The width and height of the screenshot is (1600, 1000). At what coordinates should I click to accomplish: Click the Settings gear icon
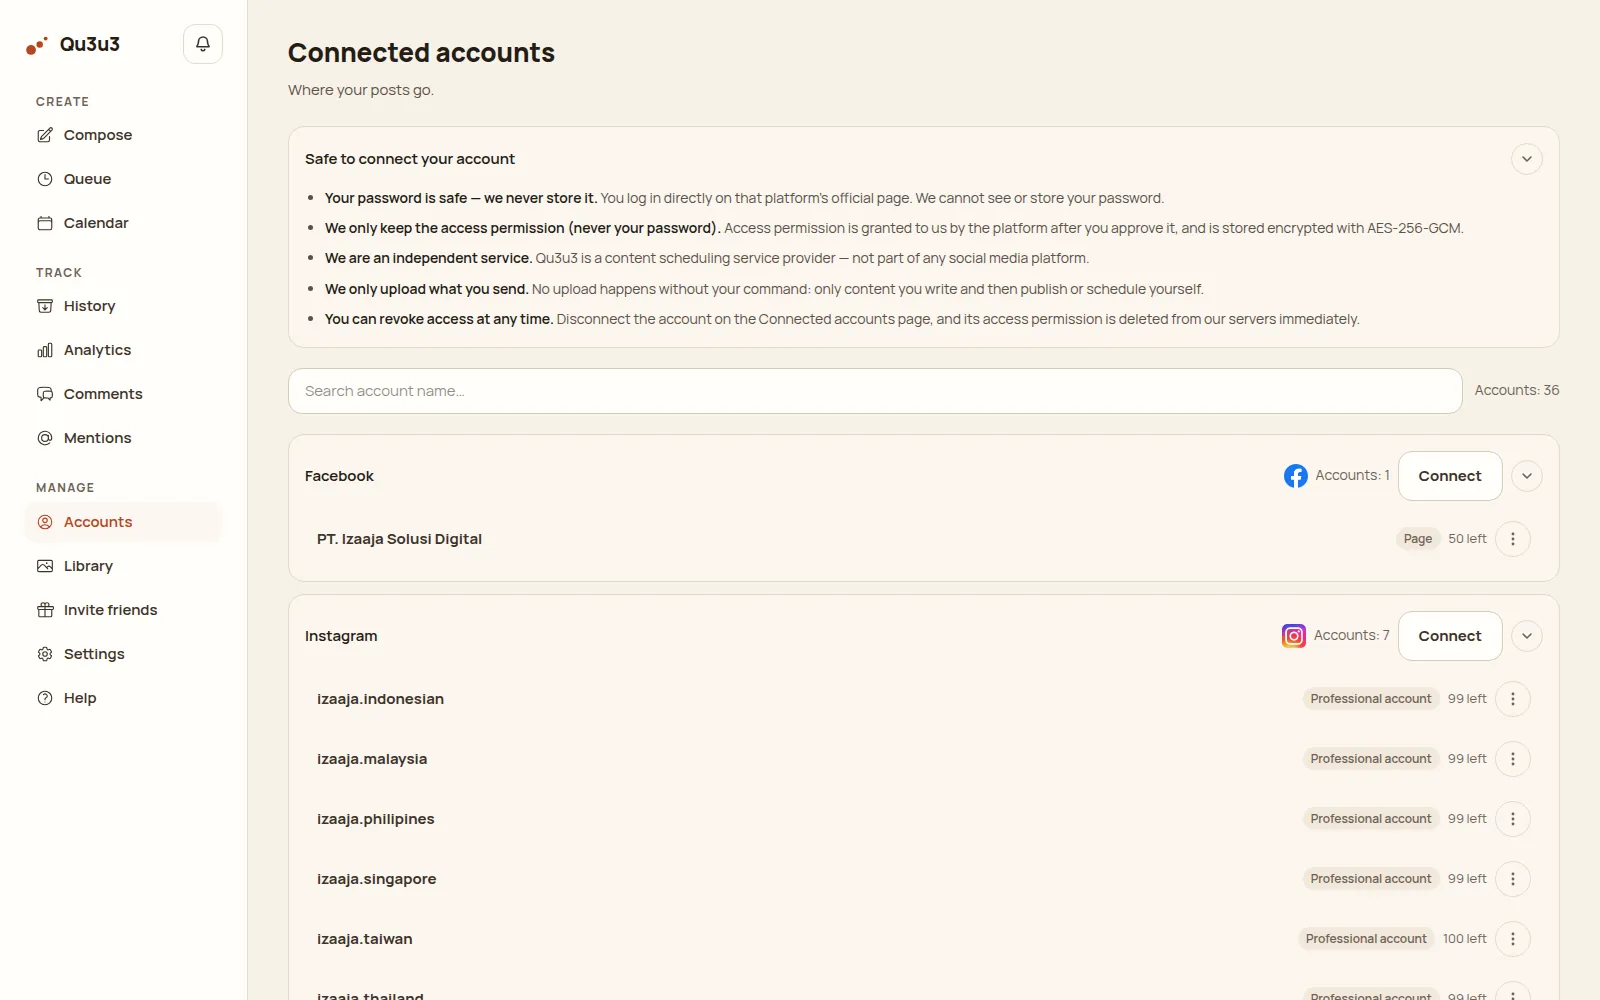point(45,654)
